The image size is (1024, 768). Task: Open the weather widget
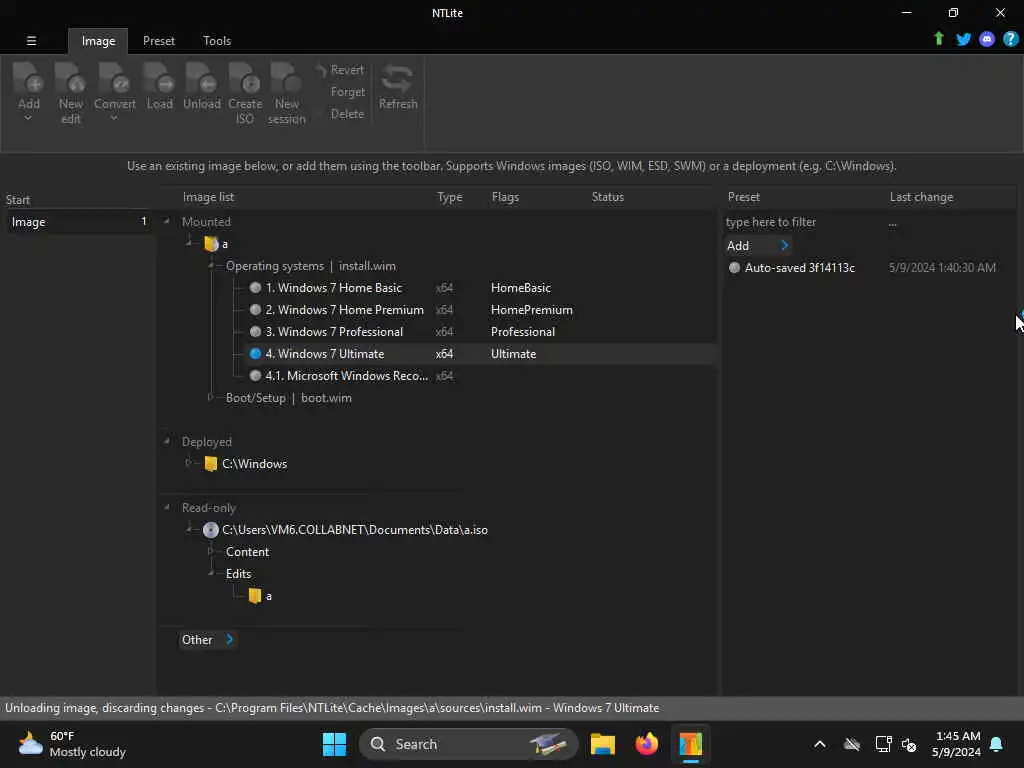(x=72, y=744)
